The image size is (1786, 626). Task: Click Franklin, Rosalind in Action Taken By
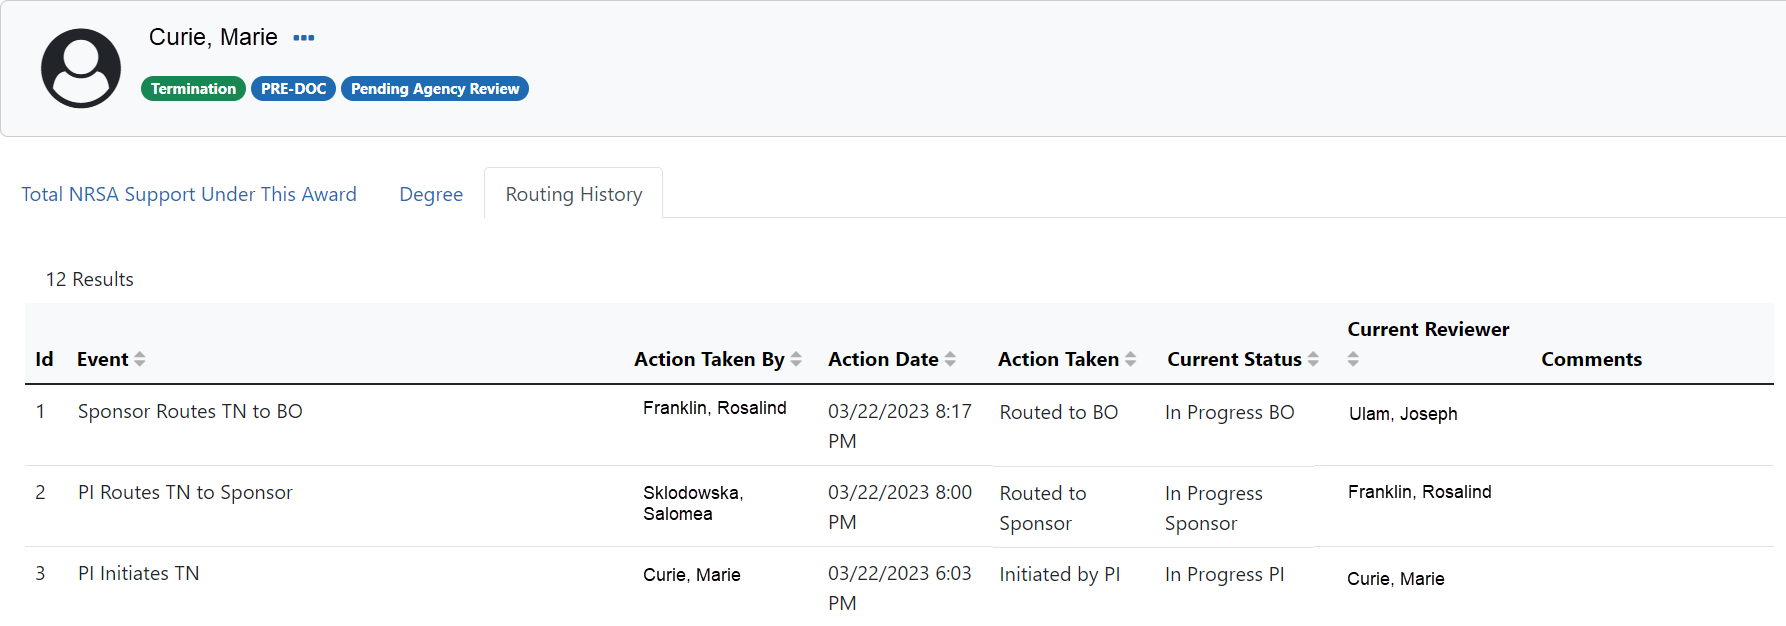click(714, 408)
